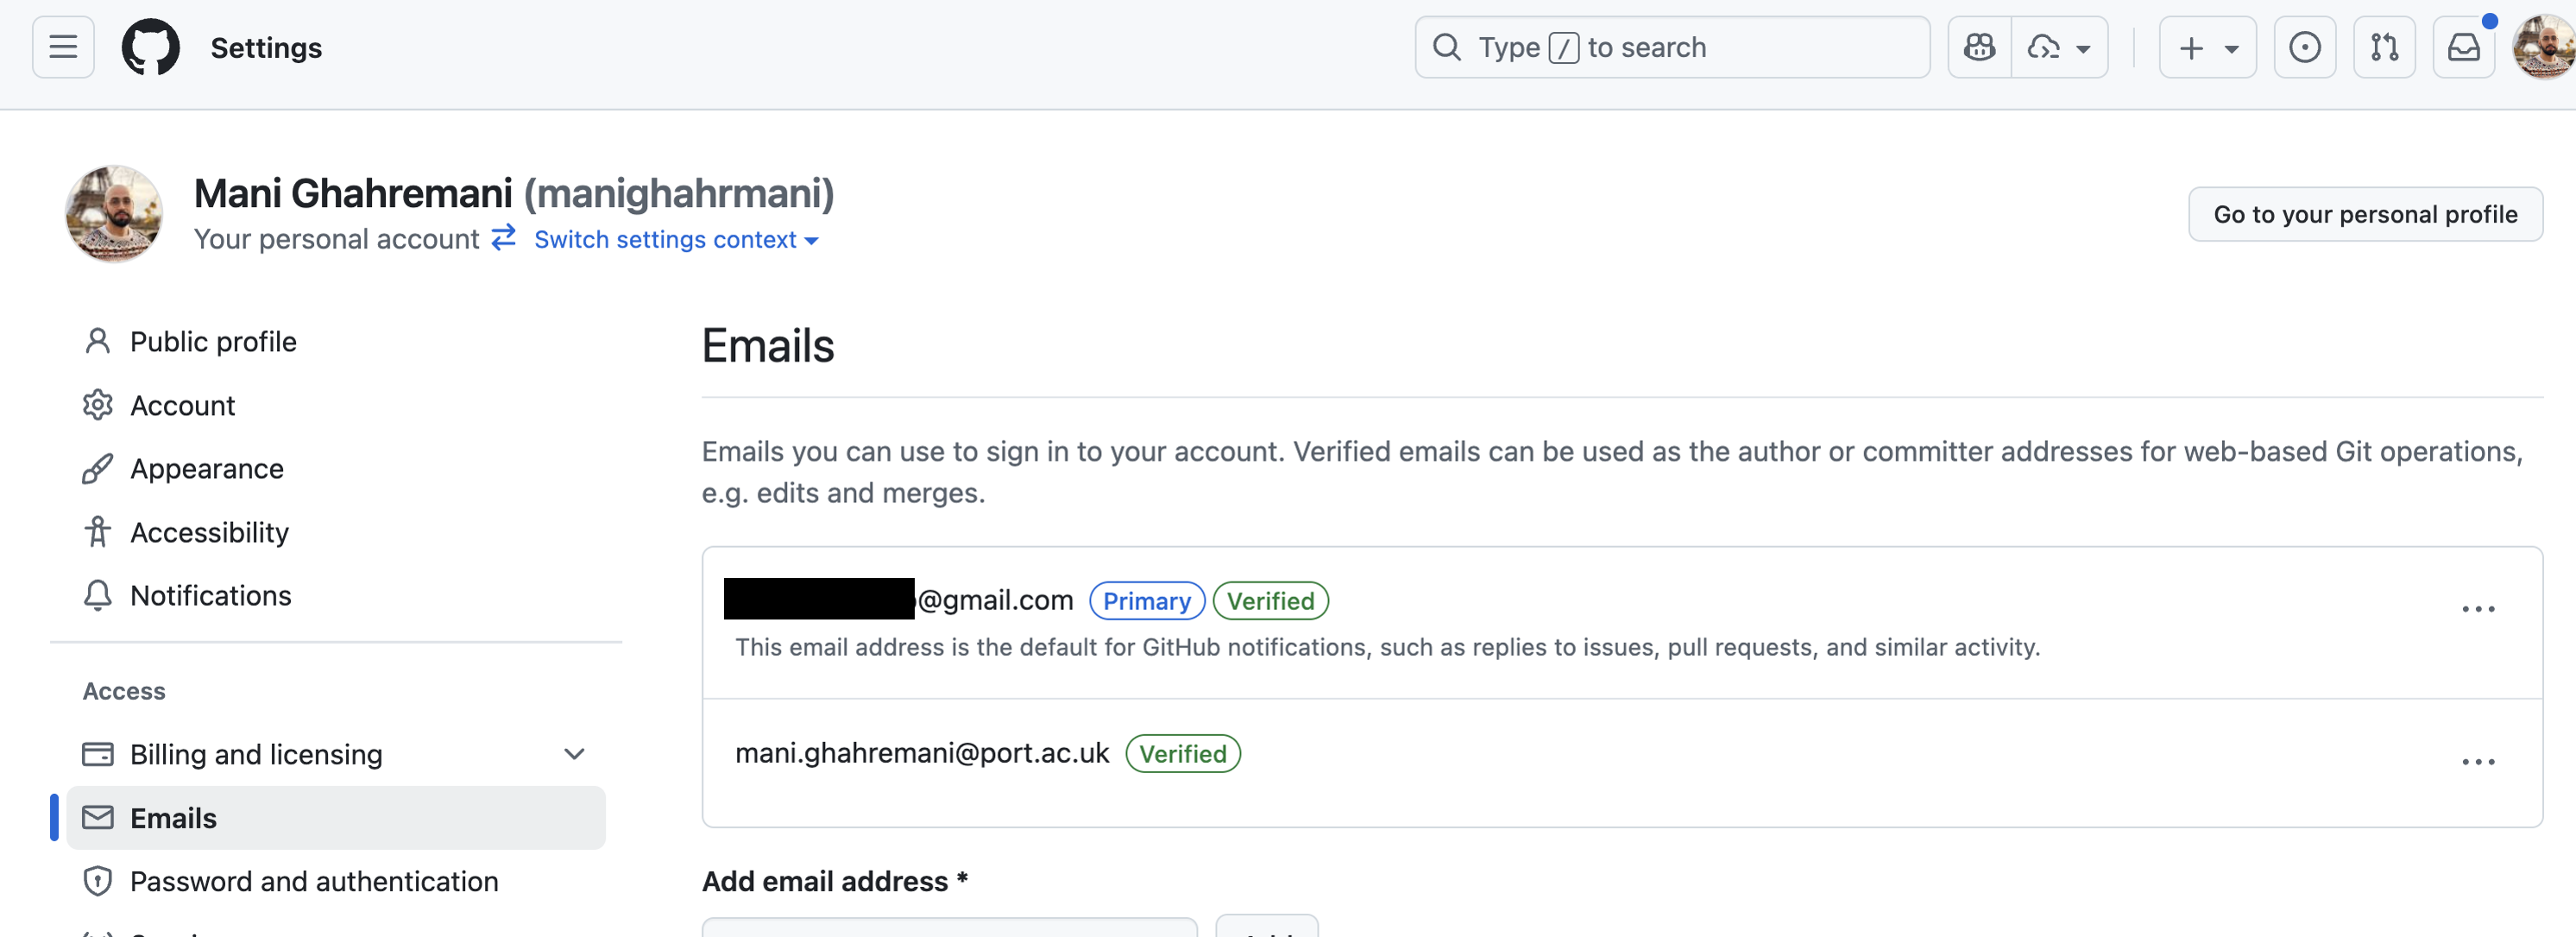Click the gear icon next to Account
The width and height of the screenshot is (2576, 937).
tap(98, 404)
